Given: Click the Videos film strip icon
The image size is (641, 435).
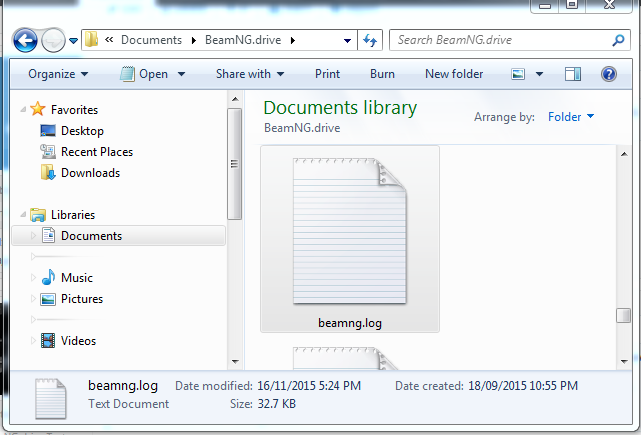Looking at the screenshot, I should pyautogui.click(x=48, y=341).
